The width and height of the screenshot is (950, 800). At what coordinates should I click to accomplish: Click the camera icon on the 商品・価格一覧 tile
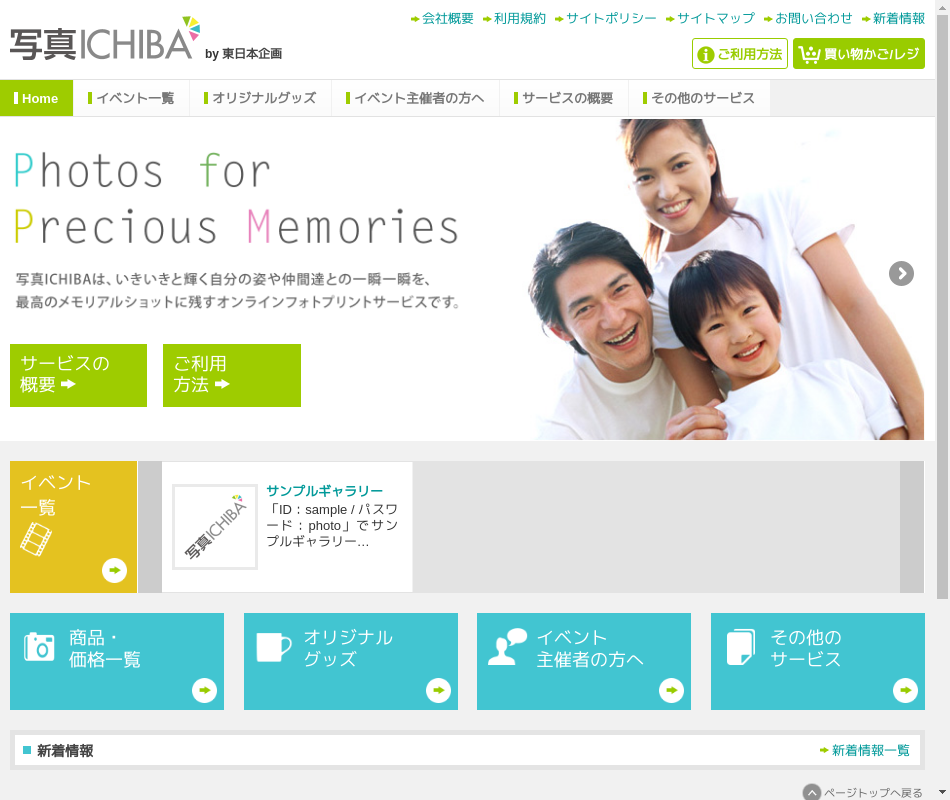(39, 647)
